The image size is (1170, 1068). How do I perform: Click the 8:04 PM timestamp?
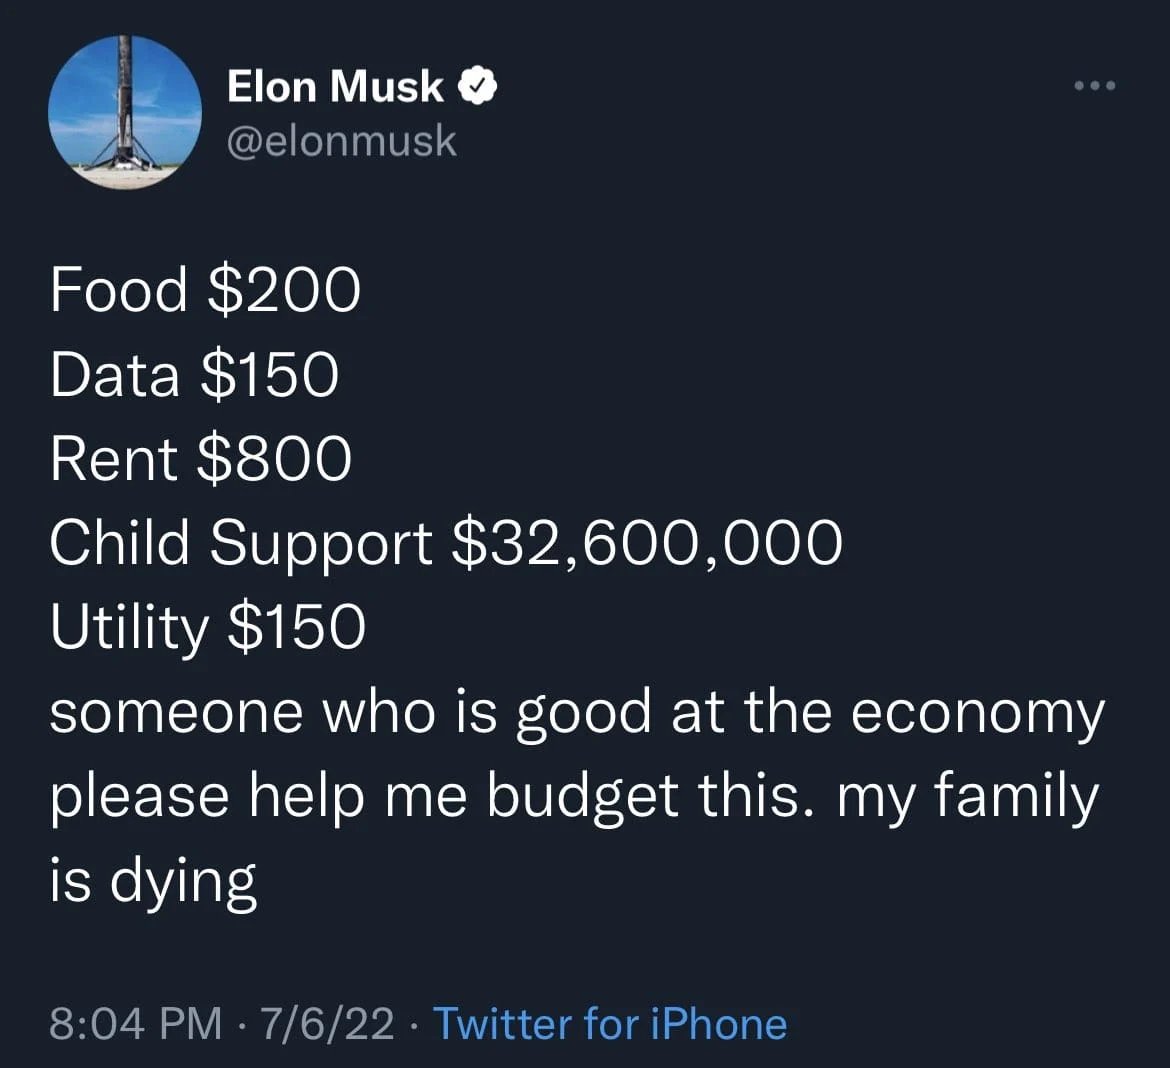pyautogui.click(x=136, y=1024)
